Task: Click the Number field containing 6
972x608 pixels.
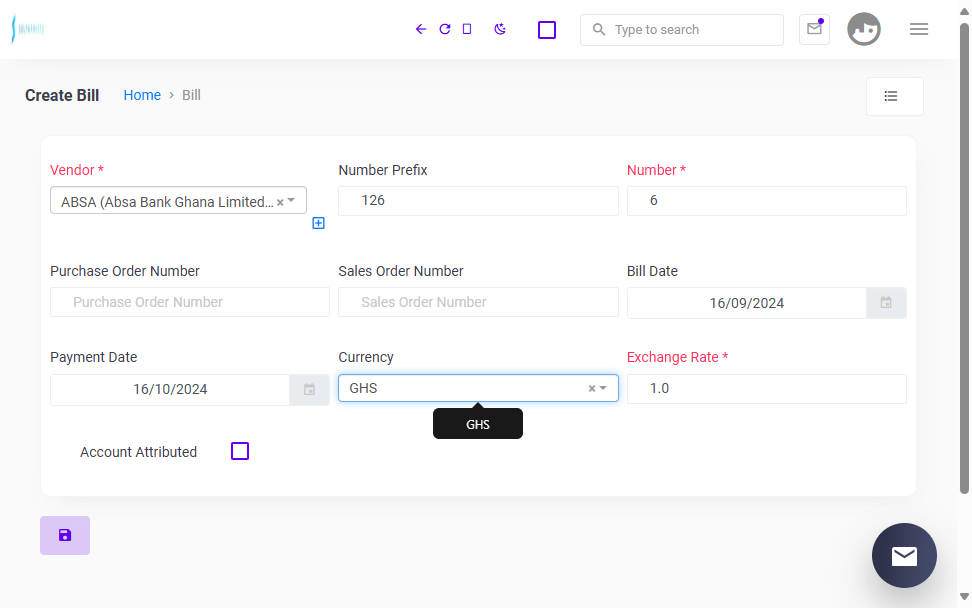Action: pos(766,201)
